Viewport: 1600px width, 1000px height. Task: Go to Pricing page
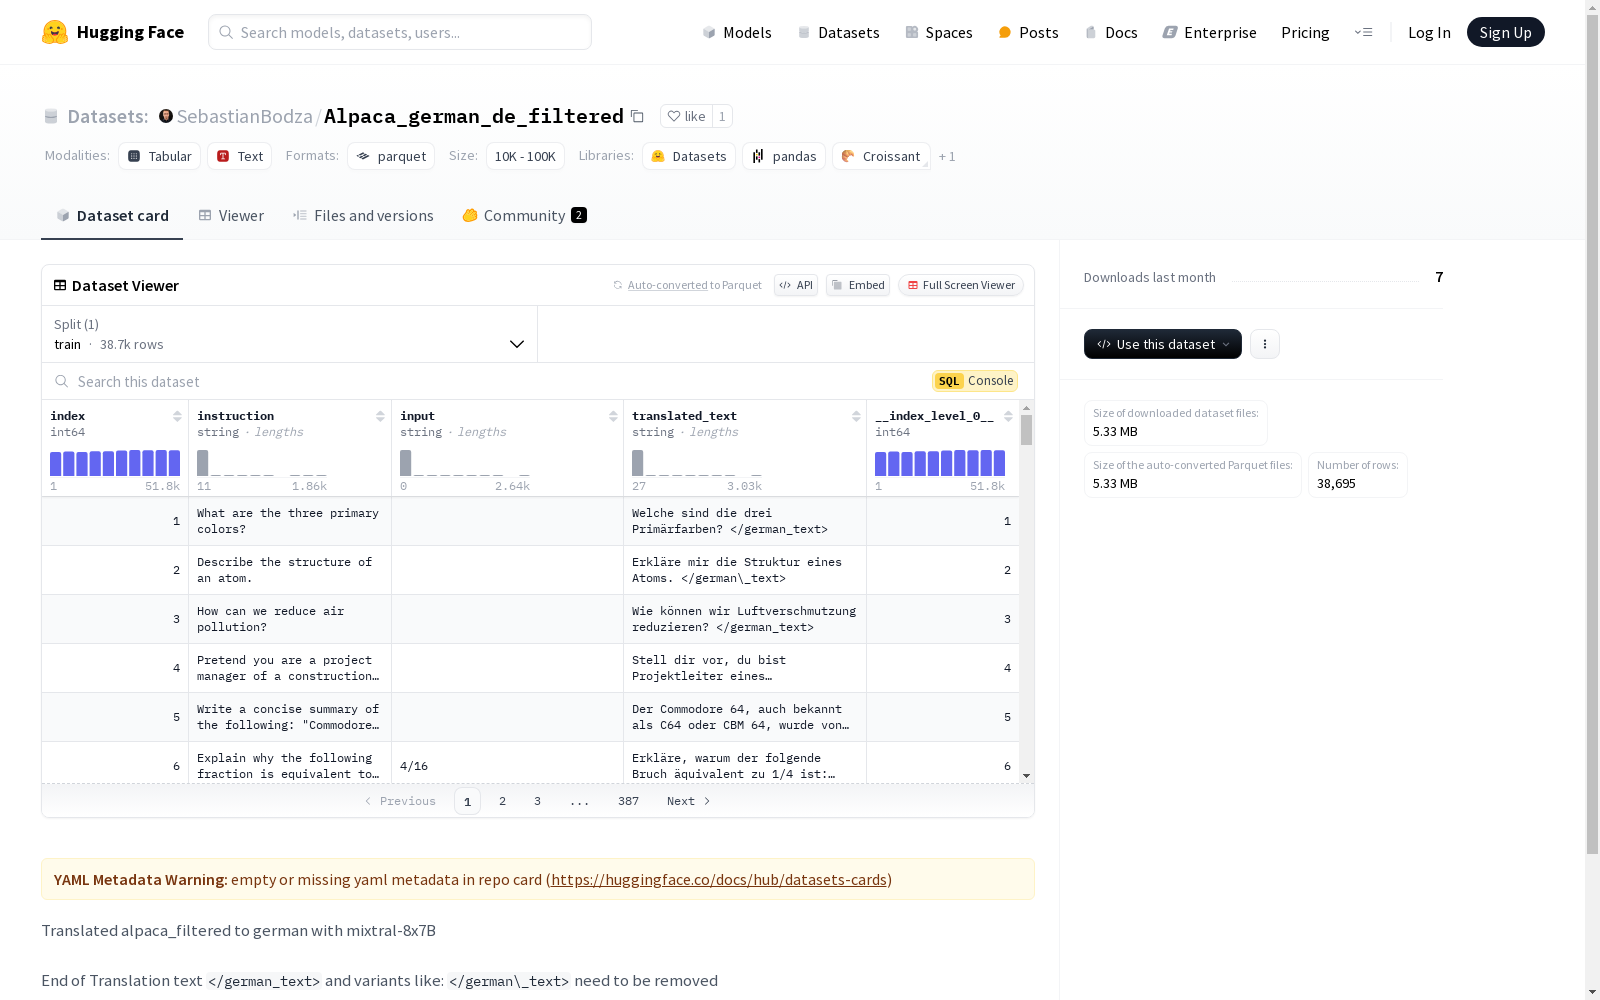pos(1305,32)
